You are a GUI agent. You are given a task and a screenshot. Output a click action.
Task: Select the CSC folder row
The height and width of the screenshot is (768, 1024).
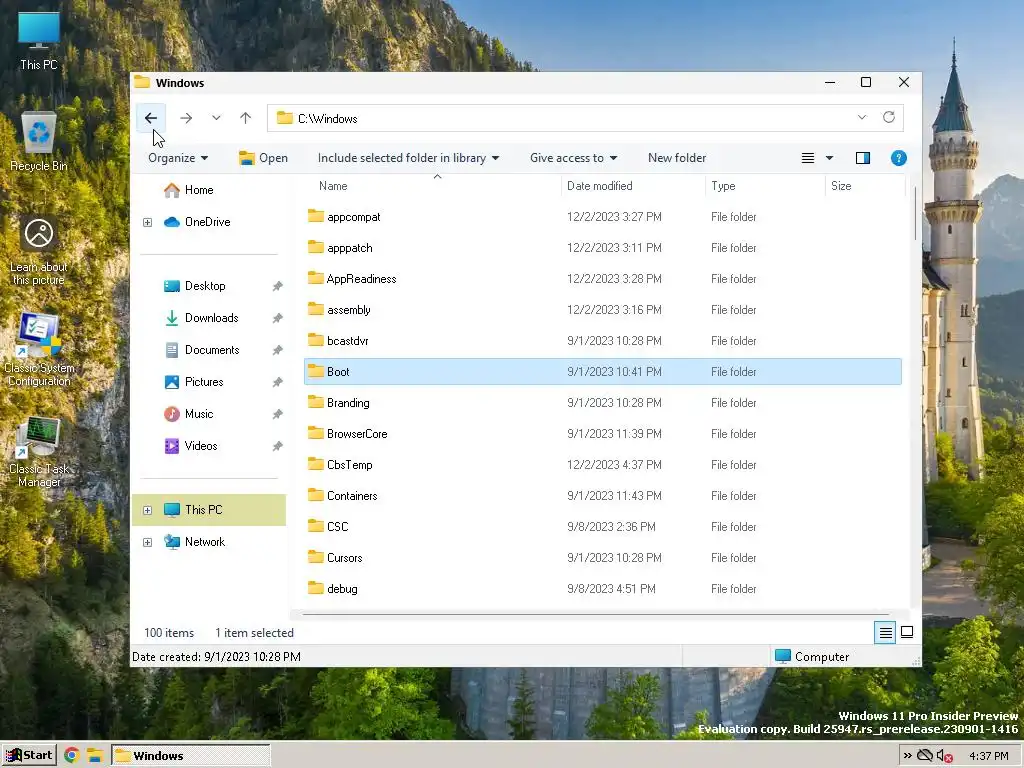603,527
